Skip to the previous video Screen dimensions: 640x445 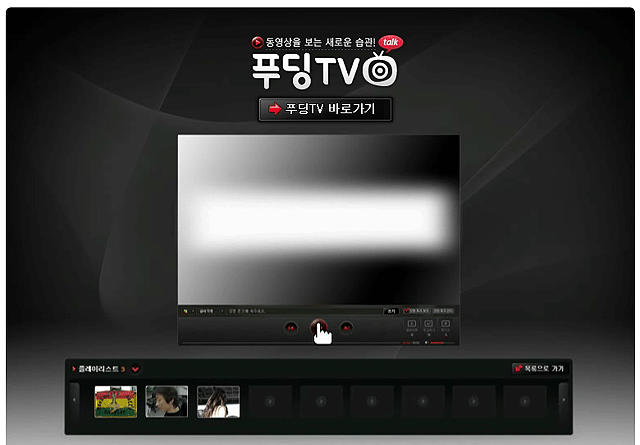point(291,328)
